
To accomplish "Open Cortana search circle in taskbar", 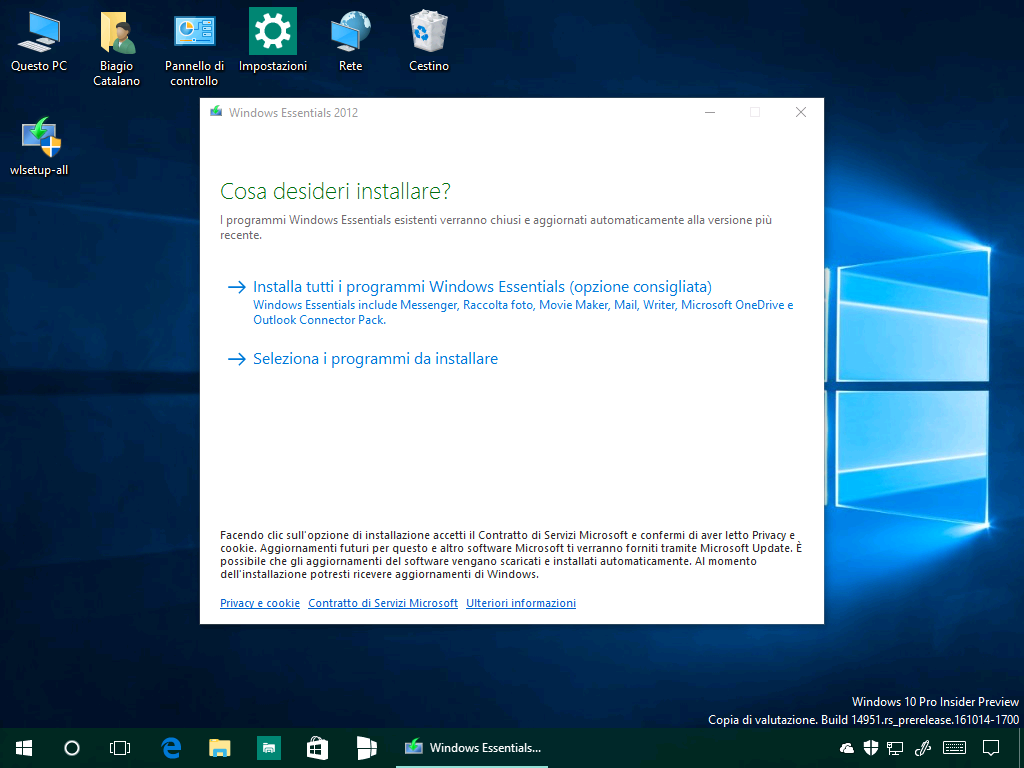I will click(x=72, y=748).
